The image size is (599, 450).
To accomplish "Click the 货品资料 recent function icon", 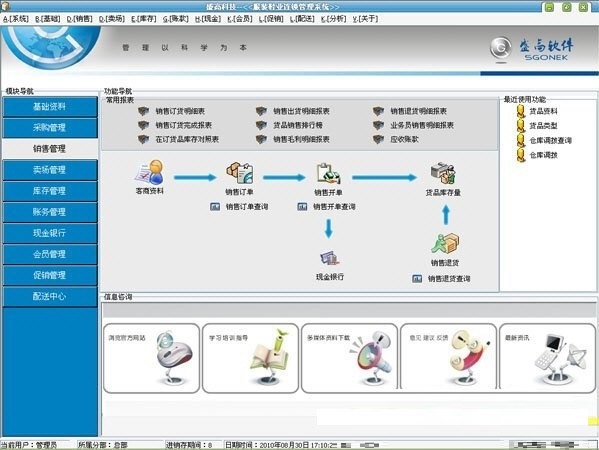I will pyautogui.click(x=521, y=111).
